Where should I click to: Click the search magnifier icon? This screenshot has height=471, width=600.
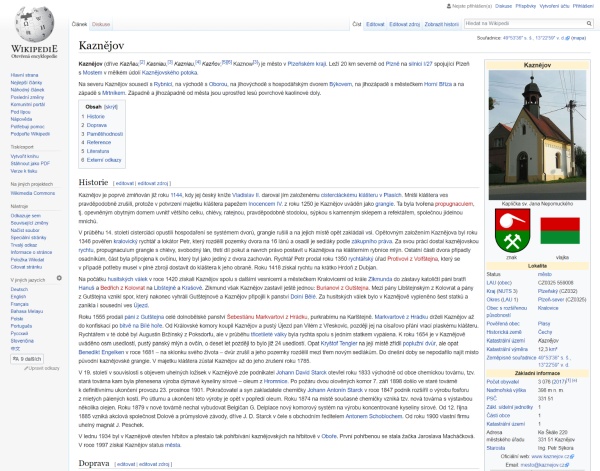tap(589, 24)
